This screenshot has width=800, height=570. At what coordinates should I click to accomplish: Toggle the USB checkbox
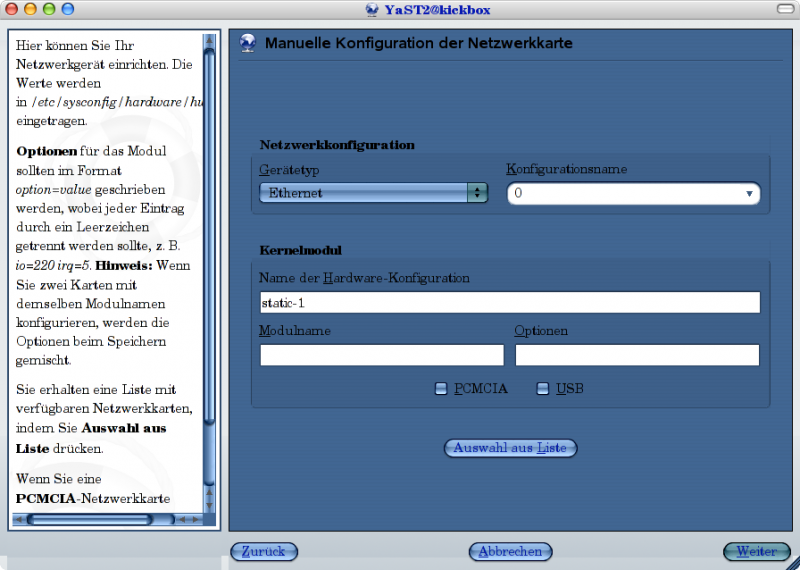coord(543,389)
